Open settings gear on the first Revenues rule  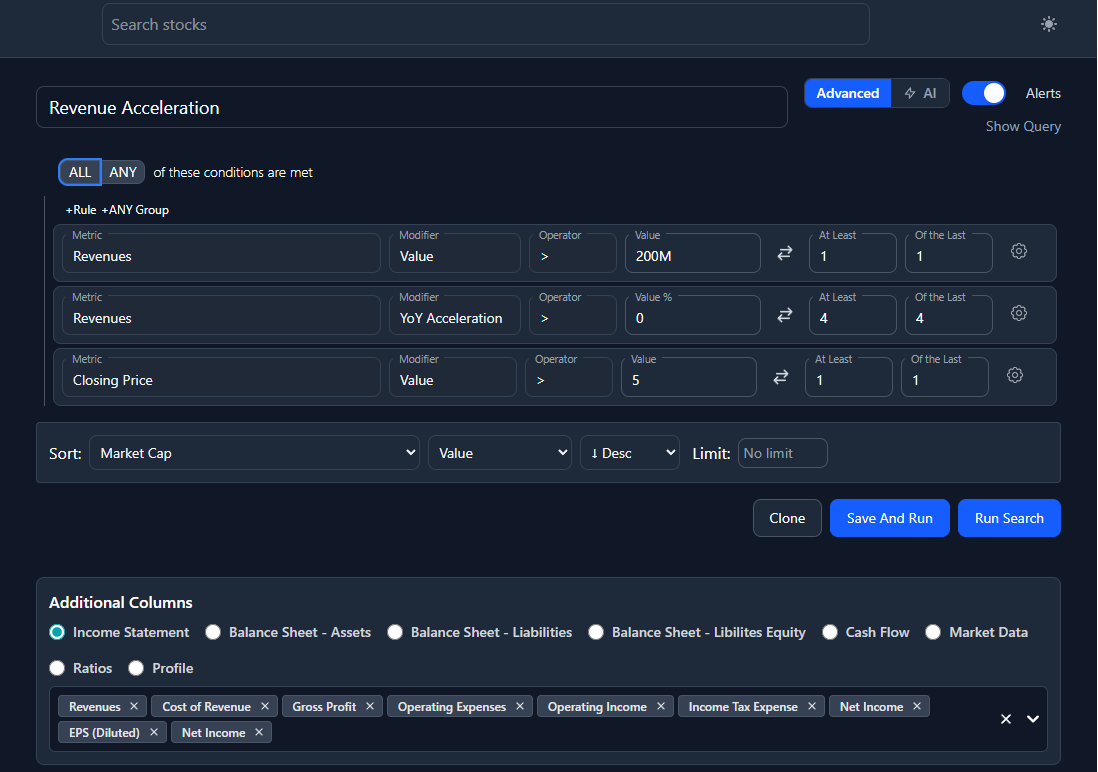[x=1018, y=251]
